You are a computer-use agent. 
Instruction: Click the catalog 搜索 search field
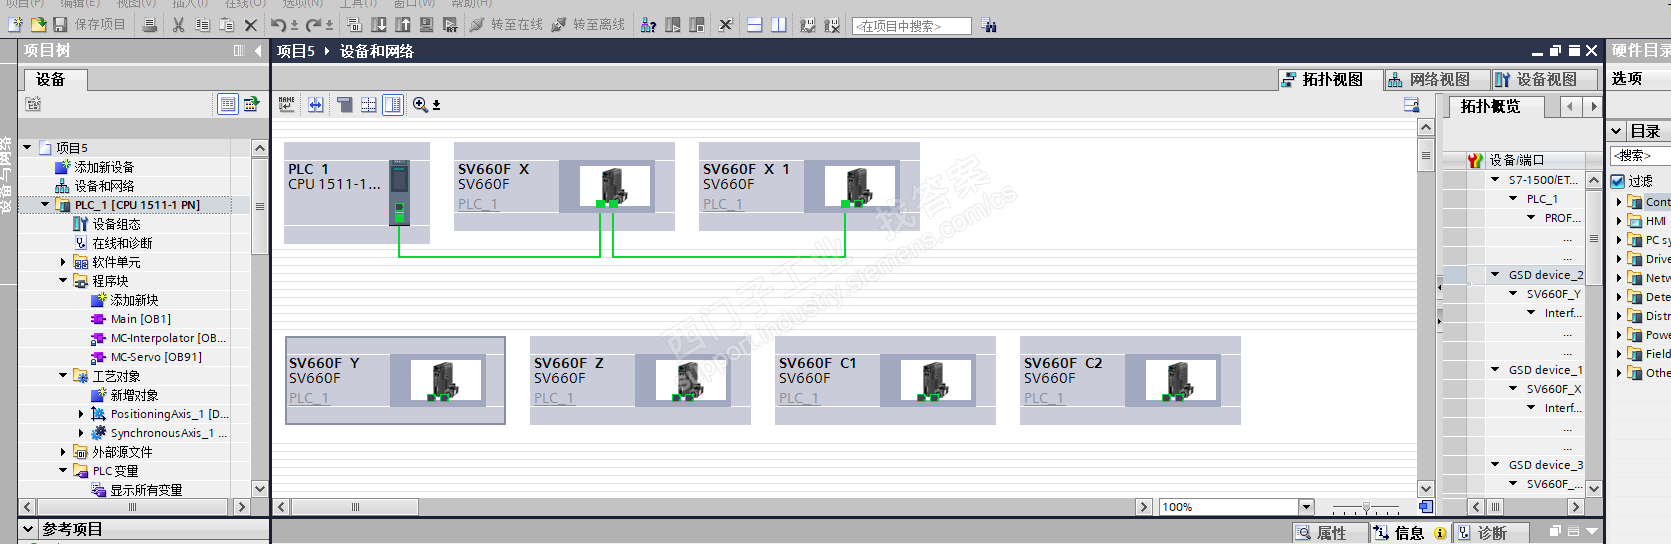click(x=1640, y=155)
